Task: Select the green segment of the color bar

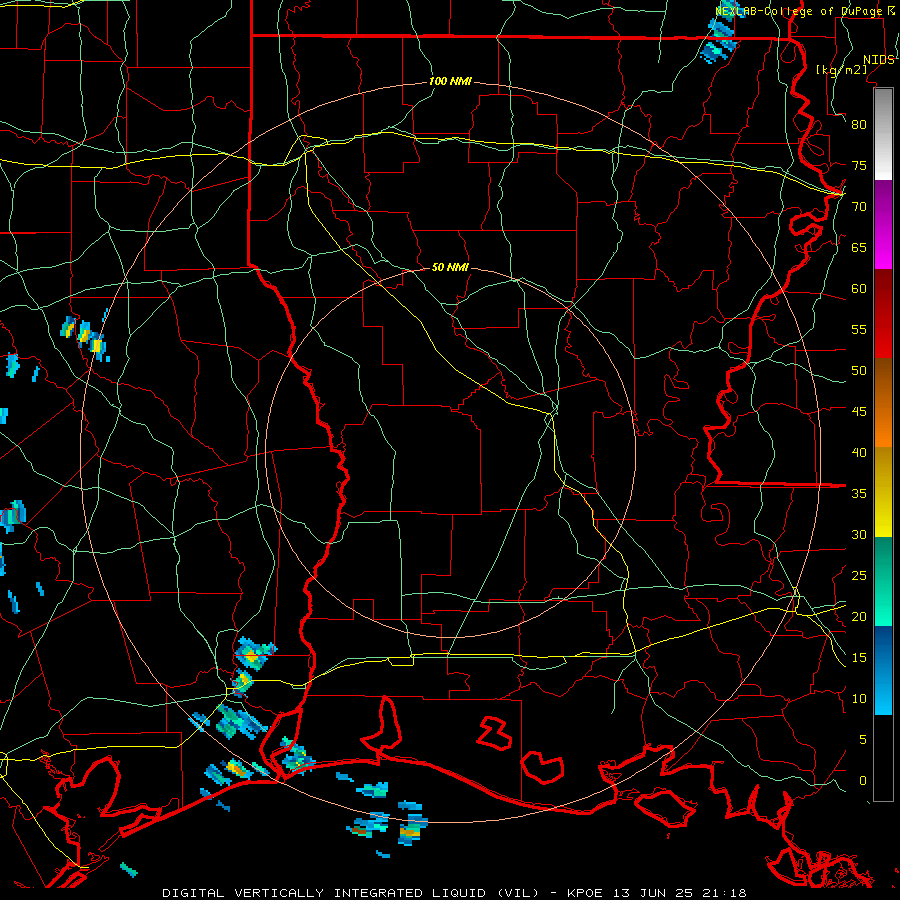Action: pyautogui.click(x=883, y=581)
